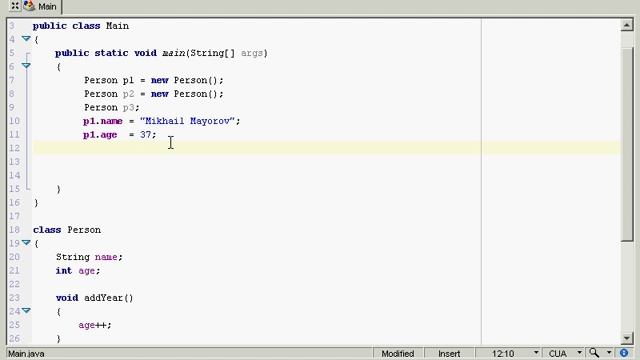Open the dropdown arrow next to magnifier
The image size is (640, 360).
(609, 353)
